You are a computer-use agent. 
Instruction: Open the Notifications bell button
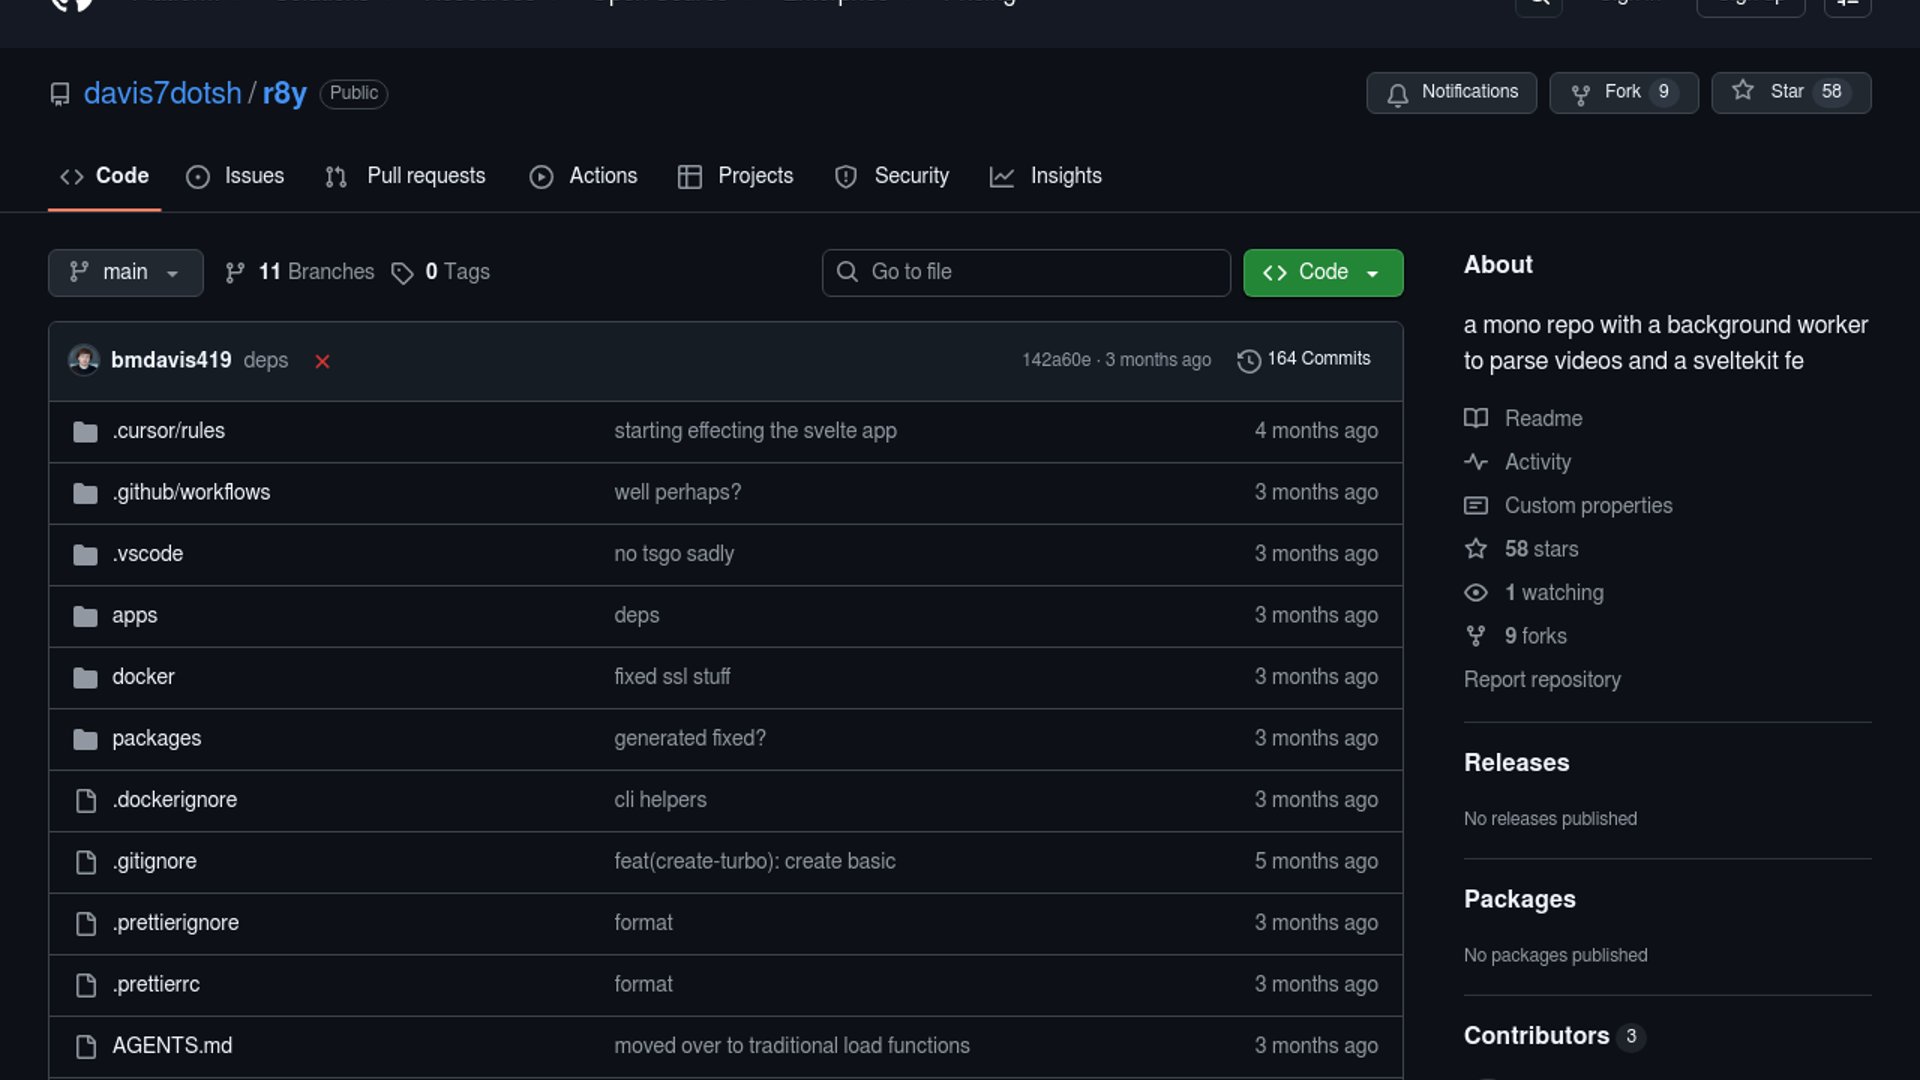pos(1451,92)
